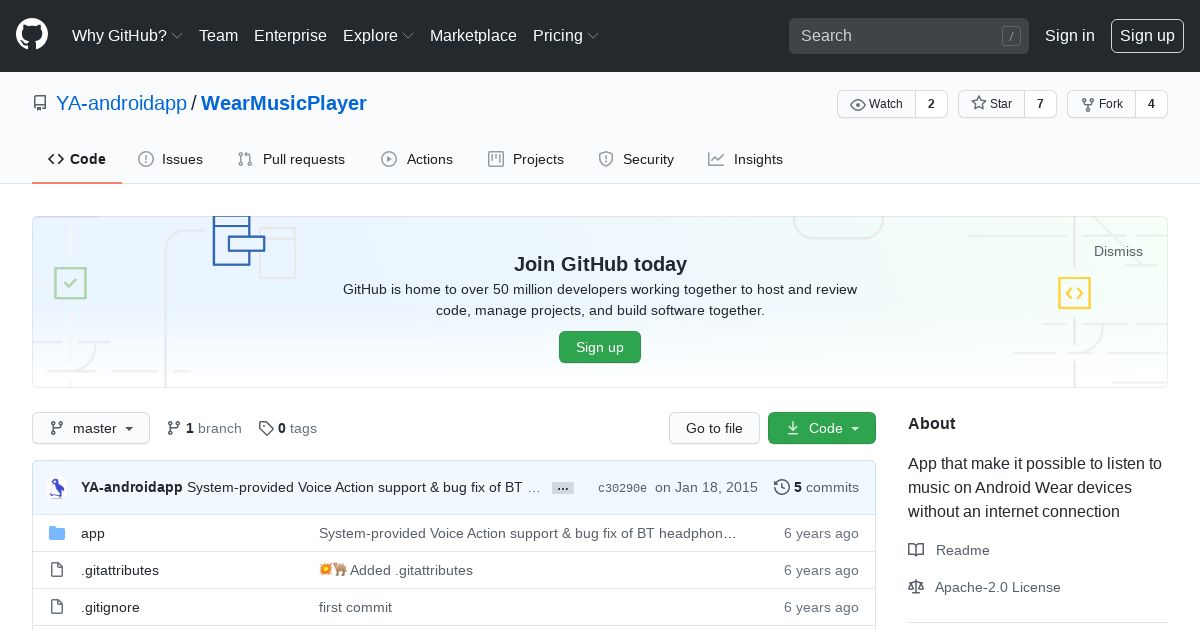Open the .gitignore file
The height and width of the screenshot is (630, 1200).
tap(110, 607)
